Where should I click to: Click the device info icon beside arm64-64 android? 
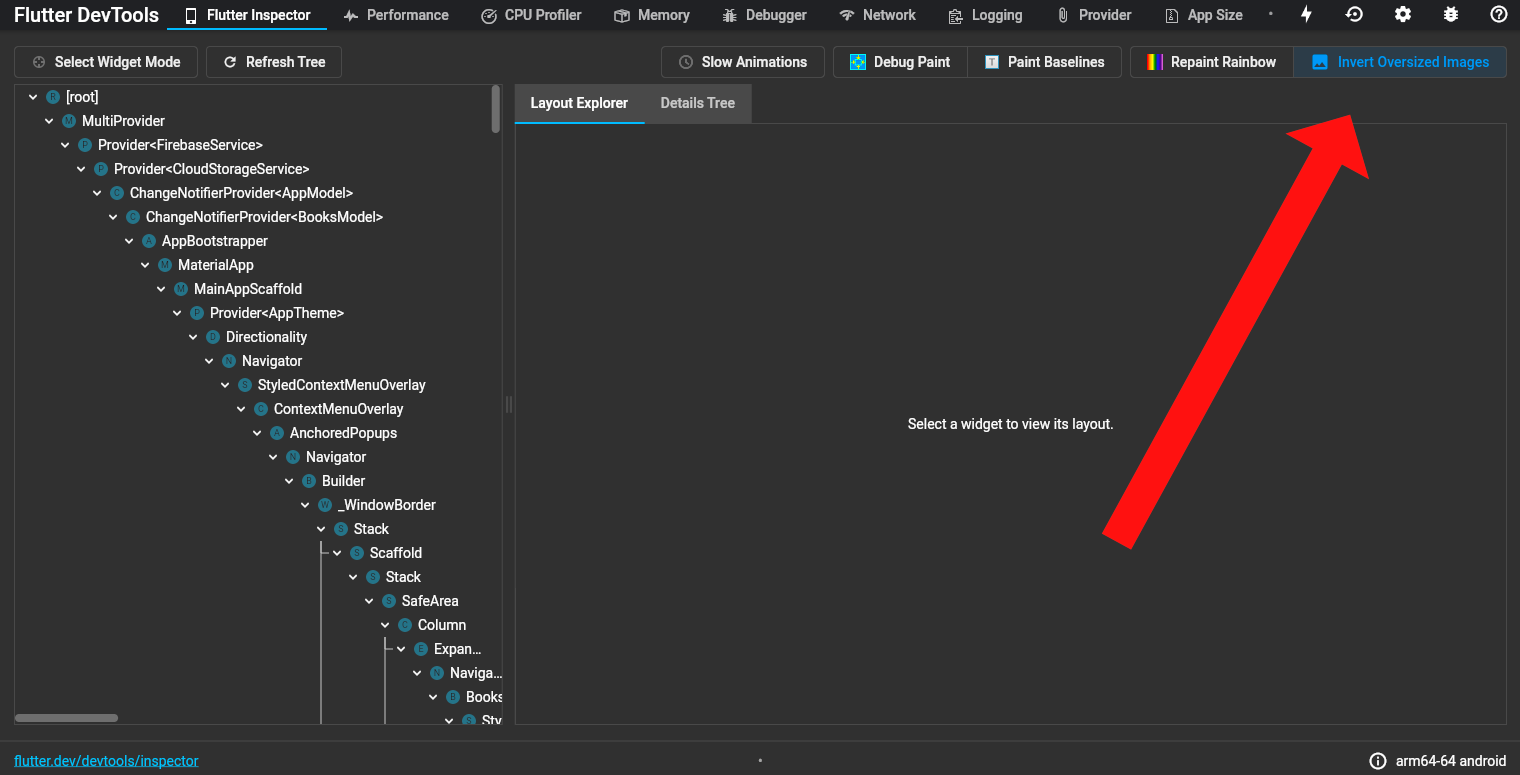1378,761
